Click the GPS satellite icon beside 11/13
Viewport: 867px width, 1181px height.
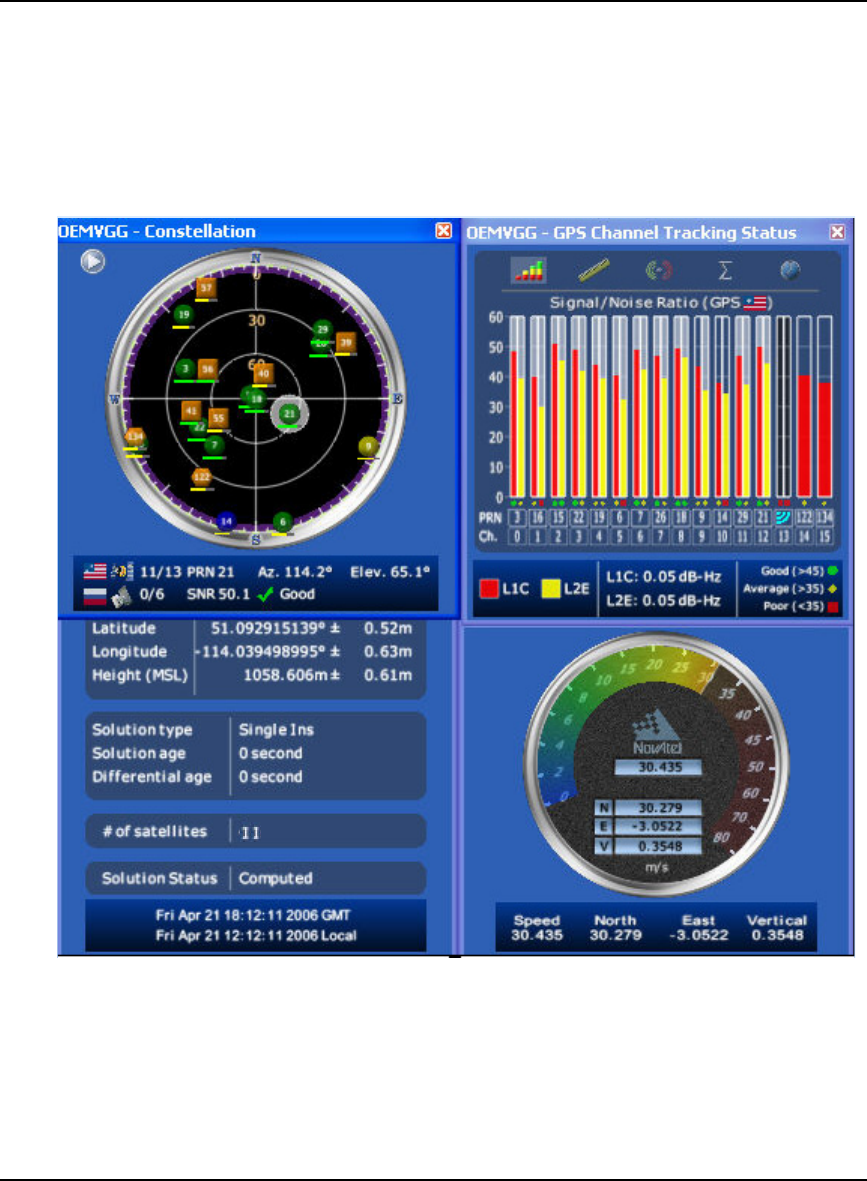(121, 571)
